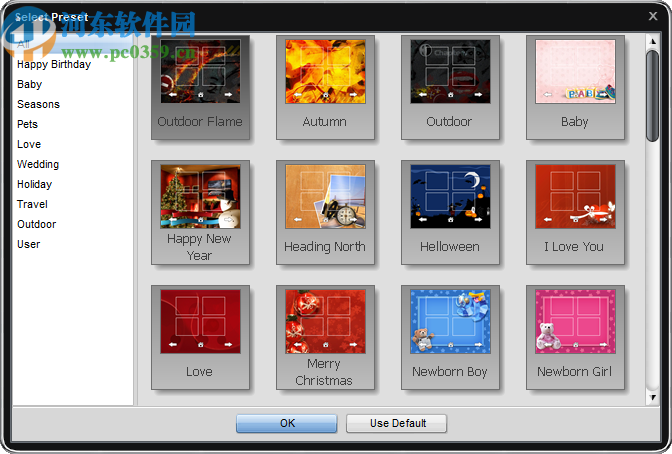Pick the Newborn Boy preset
This screenshot has height=454, width=672.
450,337
